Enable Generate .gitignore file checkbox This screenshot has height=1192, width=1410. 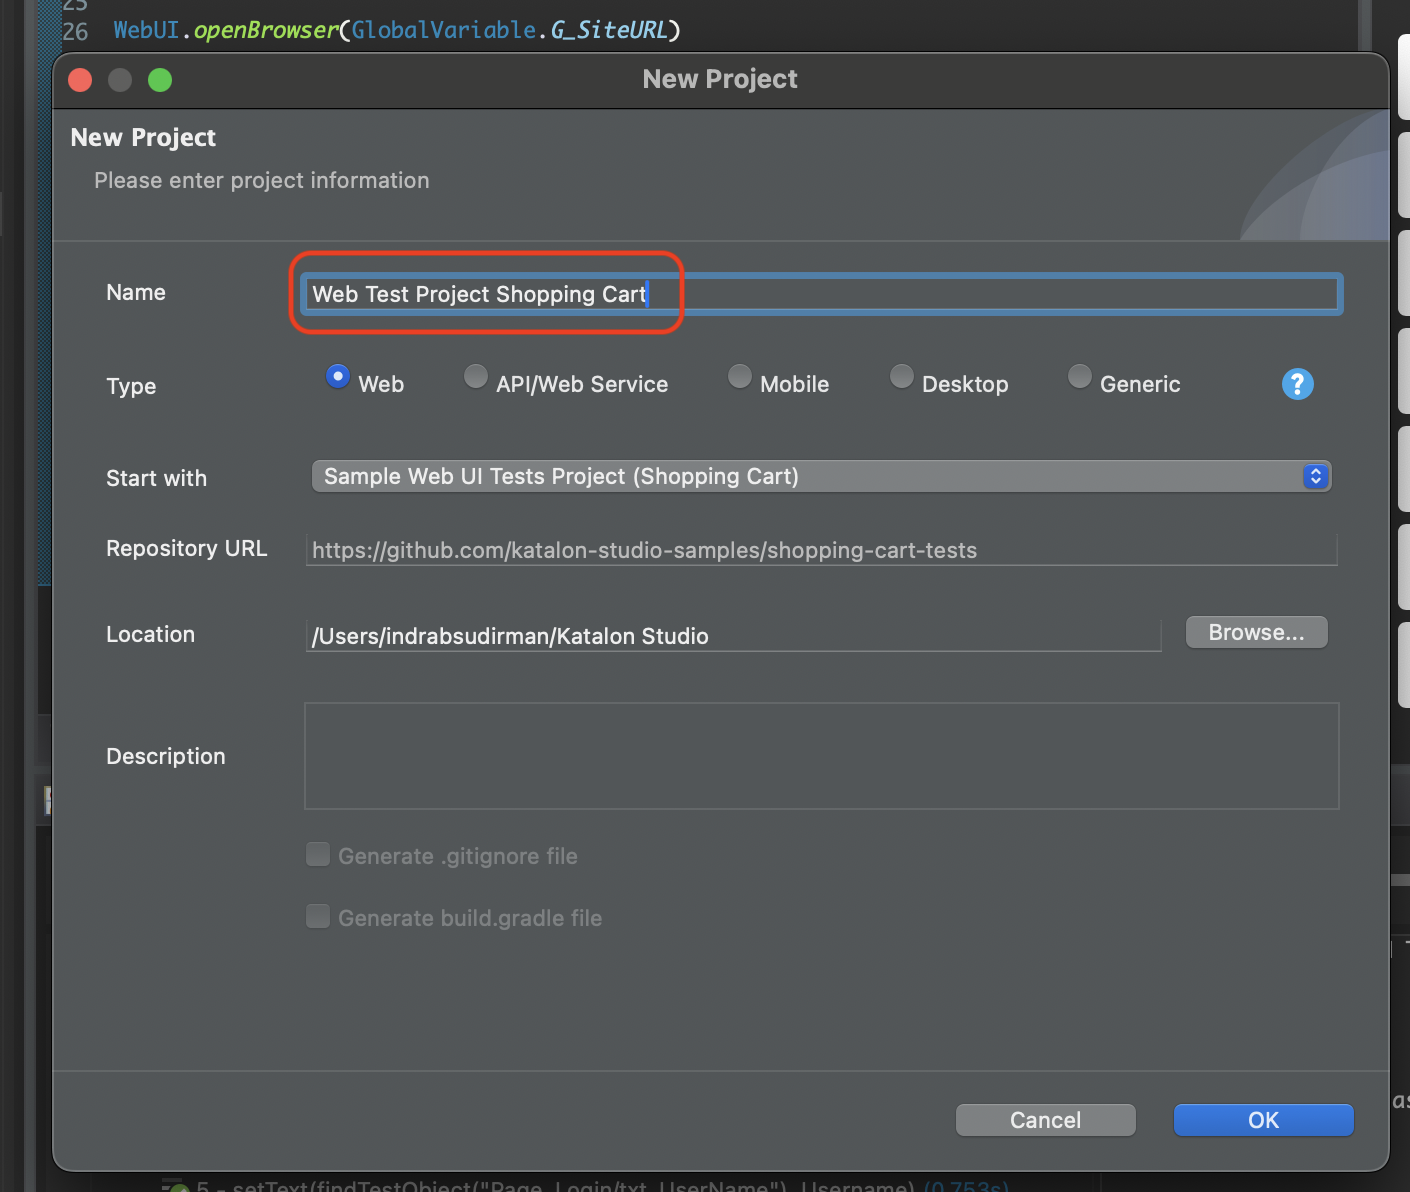[318, 855]
